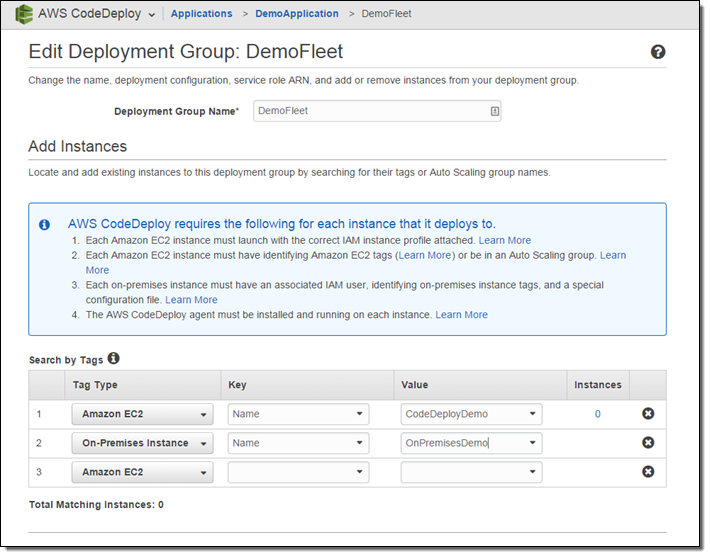Image resolution: width=710 pixels, height=557 pixels.
Task: Click the info icon in the blue notice box
Action: tap(44, 225)
